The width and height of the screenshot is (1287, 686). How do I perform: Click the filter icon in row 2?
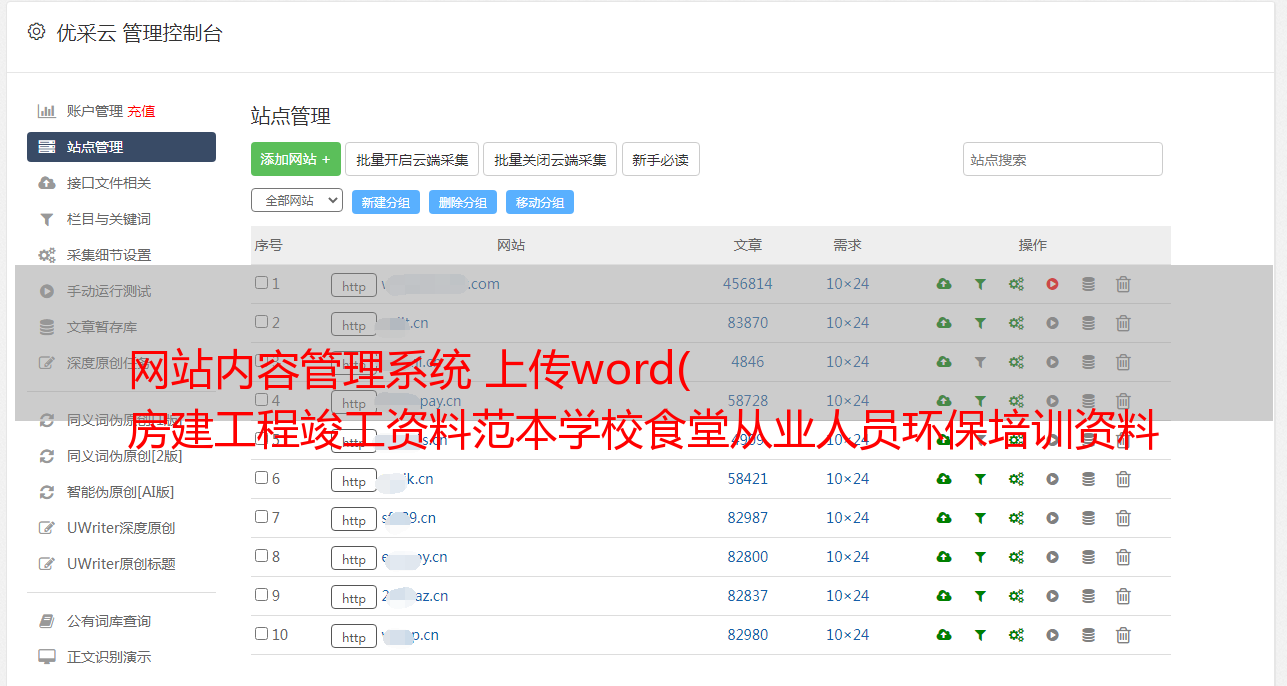pos(980,323)
